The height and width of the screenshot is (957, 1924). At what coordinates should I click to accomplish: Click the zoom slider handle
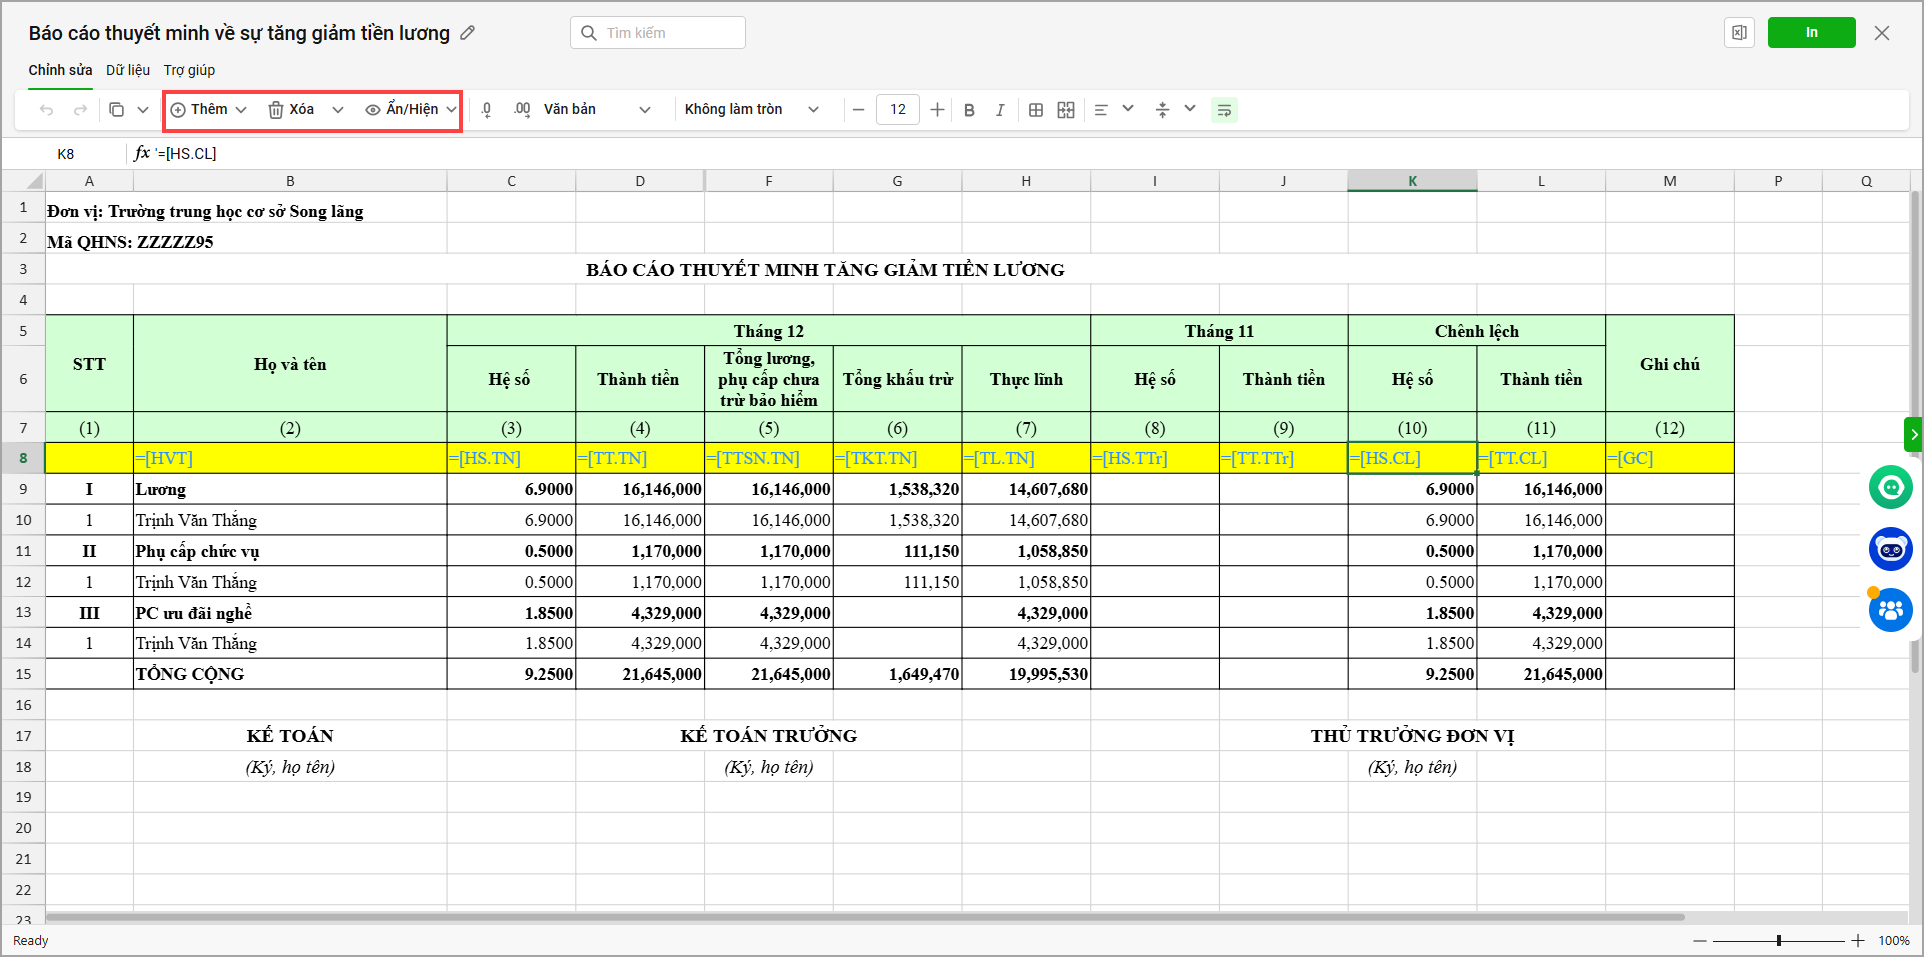1778,941
